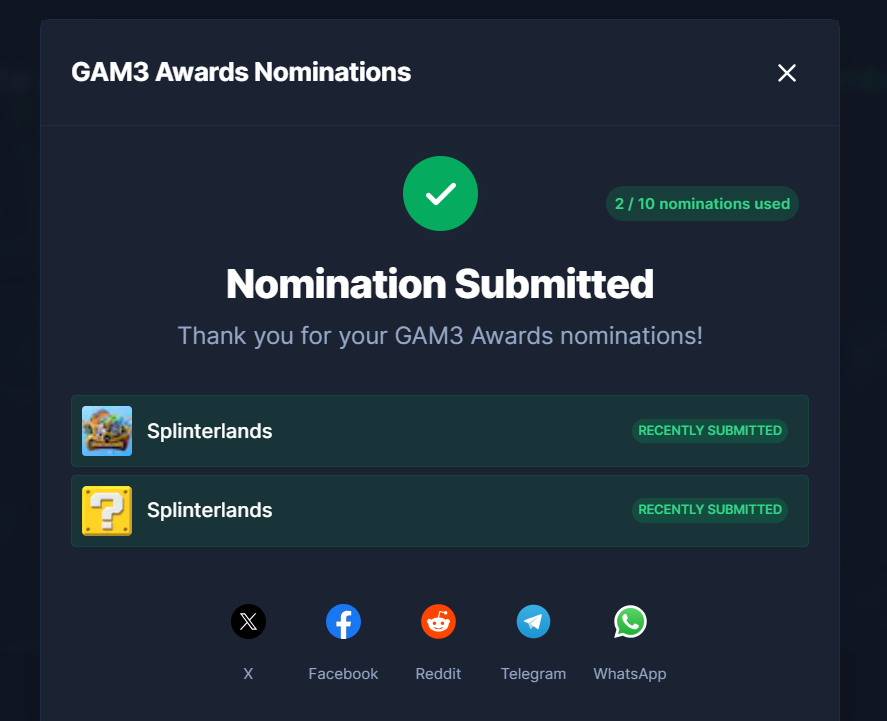
Task: Click the '2 / 10 nominations used' badge
Action: pyautogui.click(x=702, y=204)
